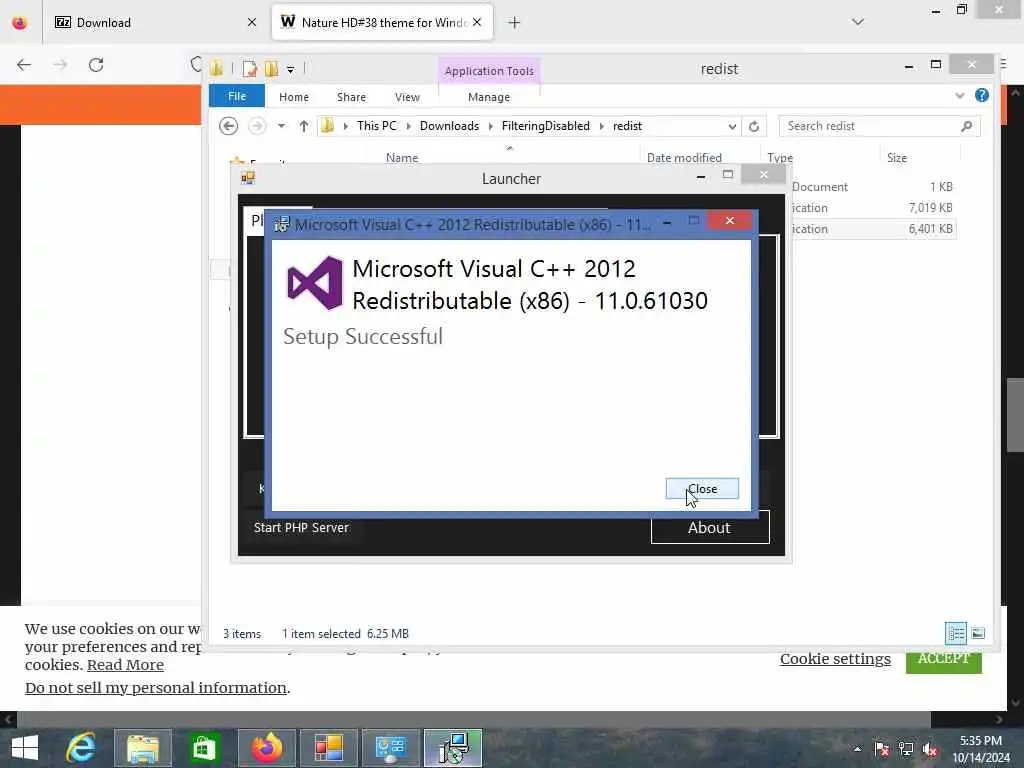Viewport: 1024px width, 768px height.
Task: Open recent locations dropdown arrow in Explorer
Action: click(281, 126)
